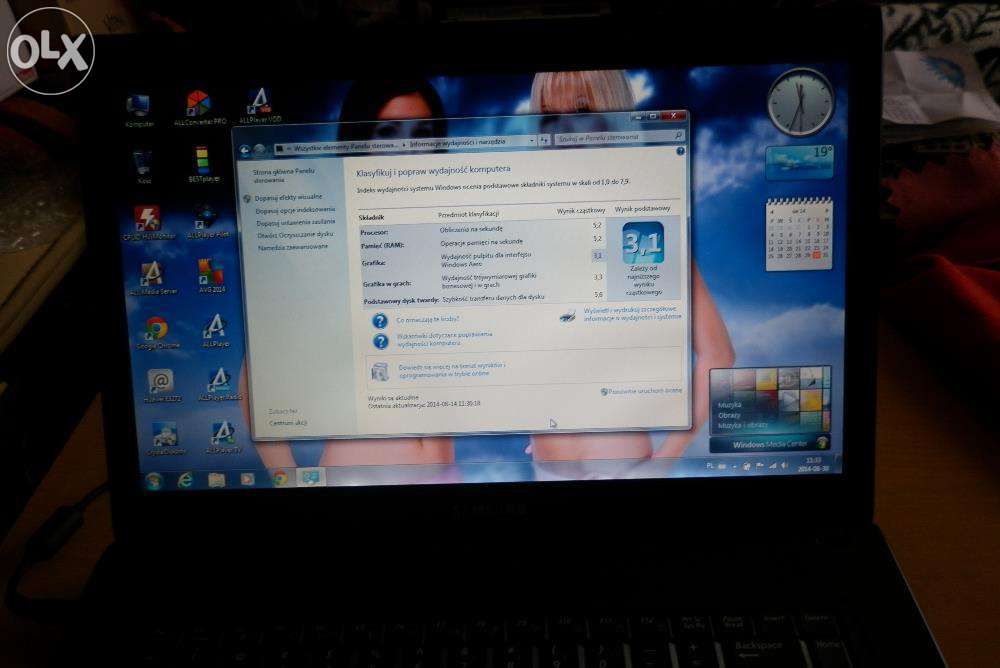Open Windows Media Player on taskbar
The height and width of the screenshot is (668, 1000).
pos(247,479)
